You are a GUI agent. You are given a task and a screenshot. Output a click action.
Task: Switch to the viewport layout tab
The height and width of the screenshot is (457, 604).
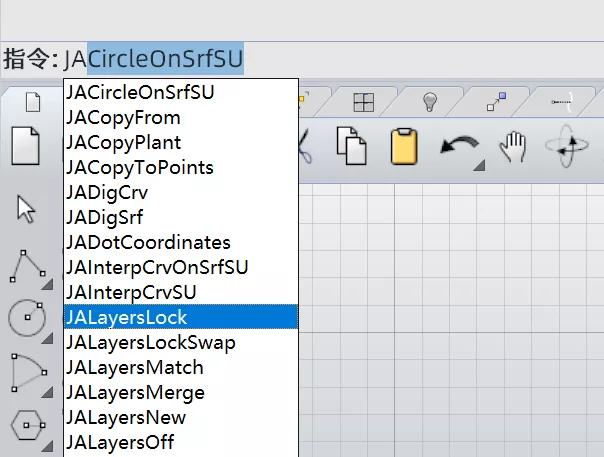coord(363,102)
